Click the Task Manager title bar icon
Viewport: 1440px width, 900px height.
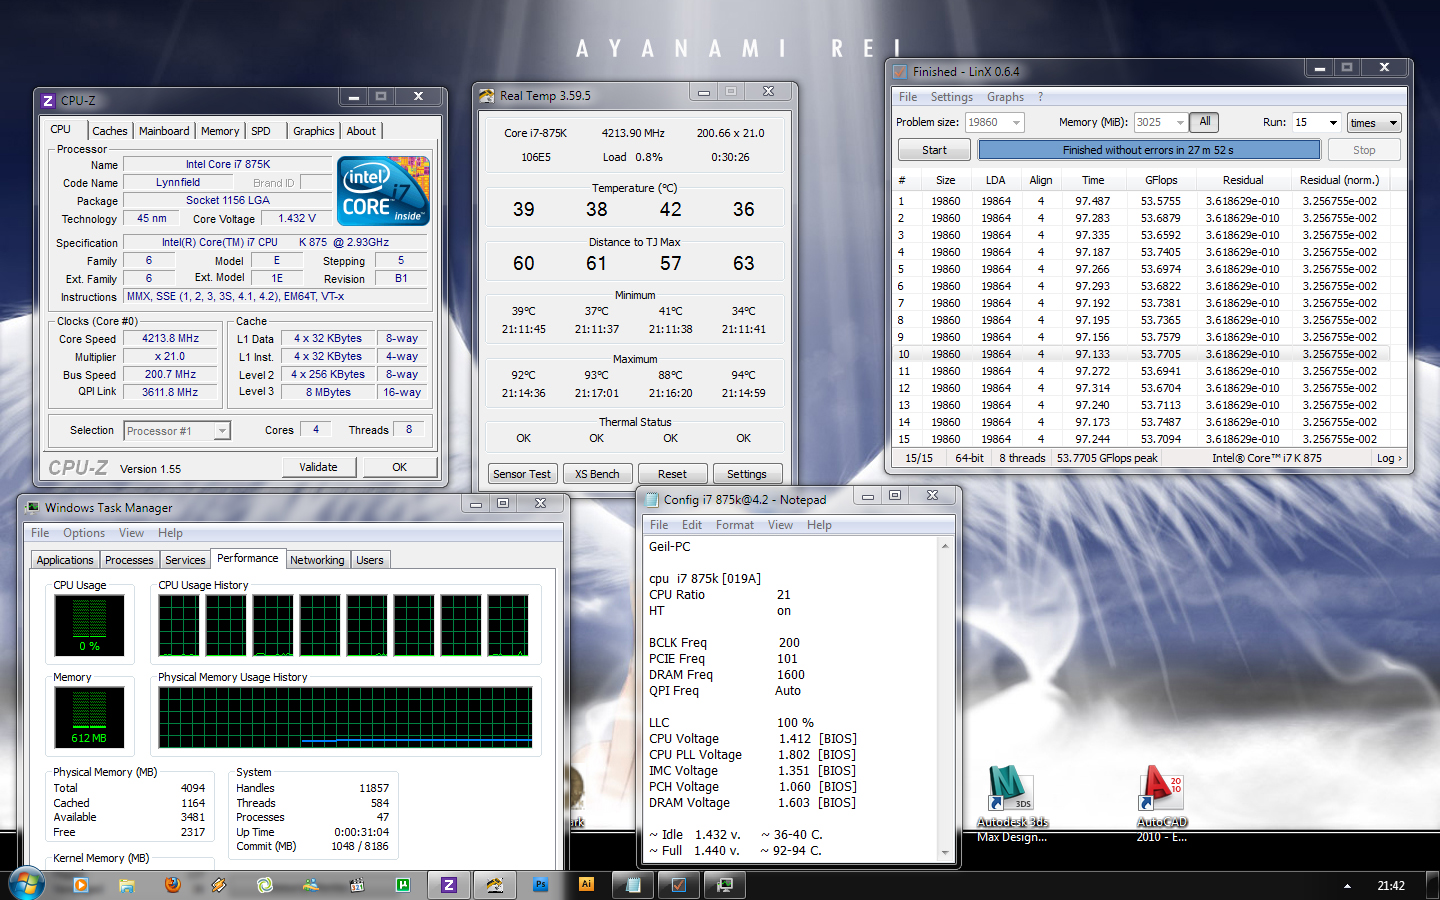point(33,508)
